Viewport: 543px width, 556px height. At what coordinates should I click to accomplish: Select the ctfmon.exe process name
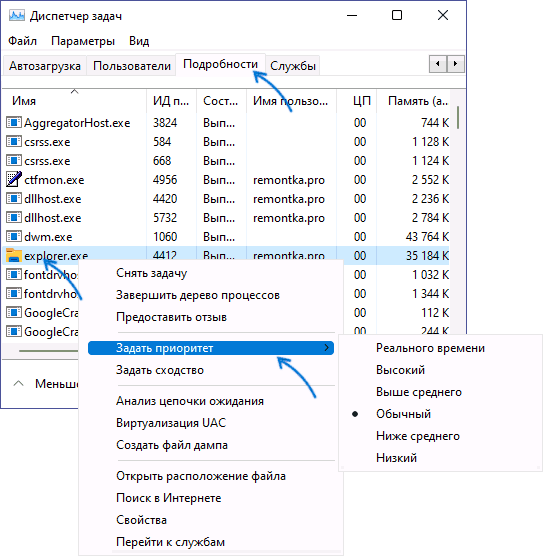54,180
